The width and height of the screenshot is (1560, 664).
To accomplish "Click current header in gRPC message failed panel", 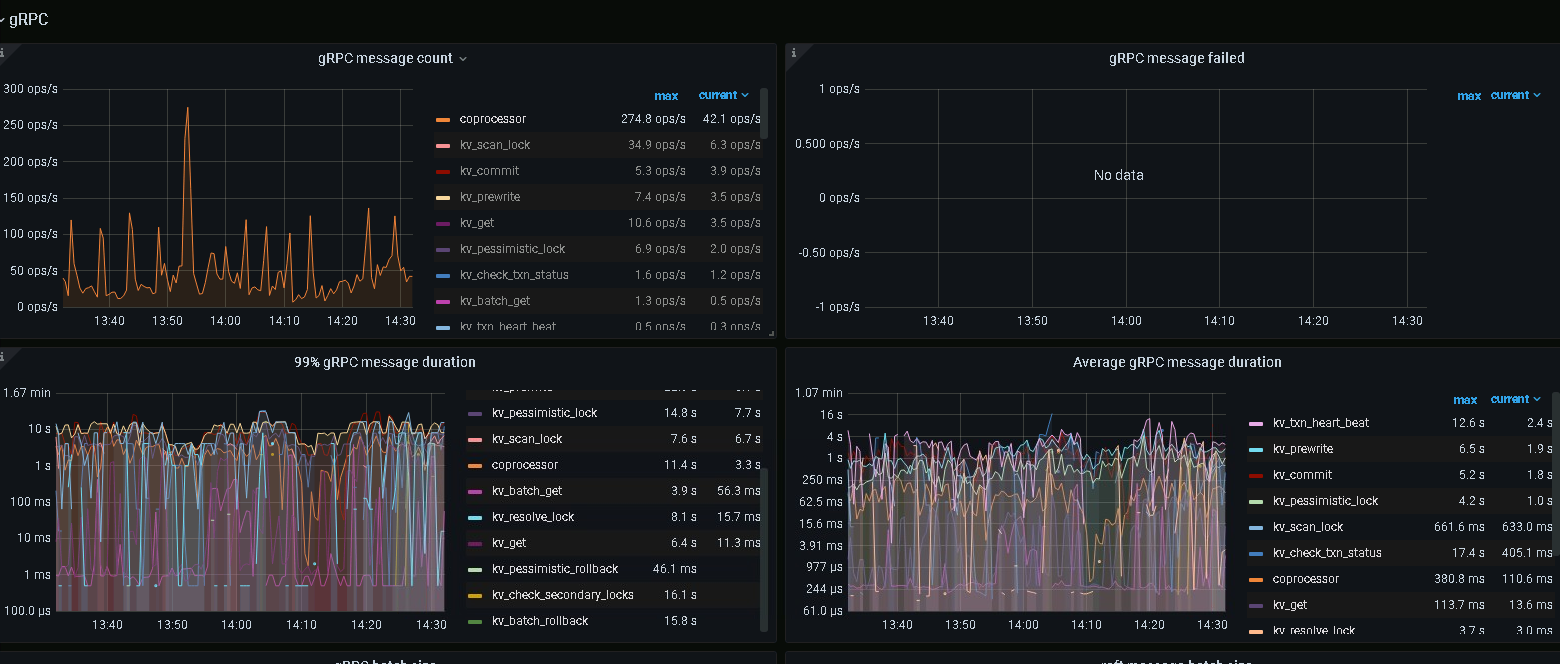I will click(x=1509, y=95).
